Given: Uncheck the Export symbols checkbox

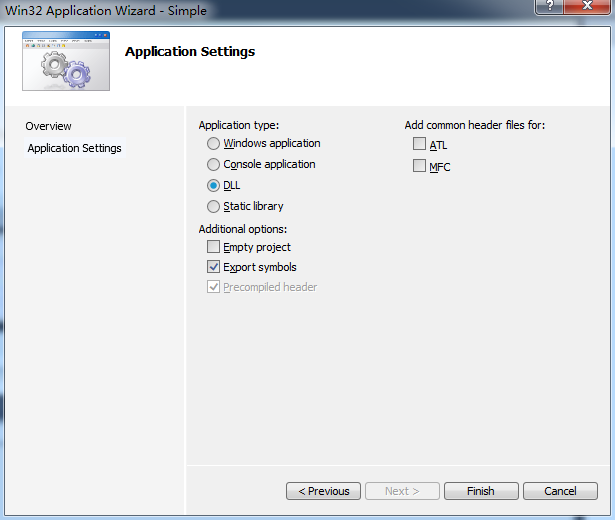Looking at the screenshot, I should (x=213, y=267).
